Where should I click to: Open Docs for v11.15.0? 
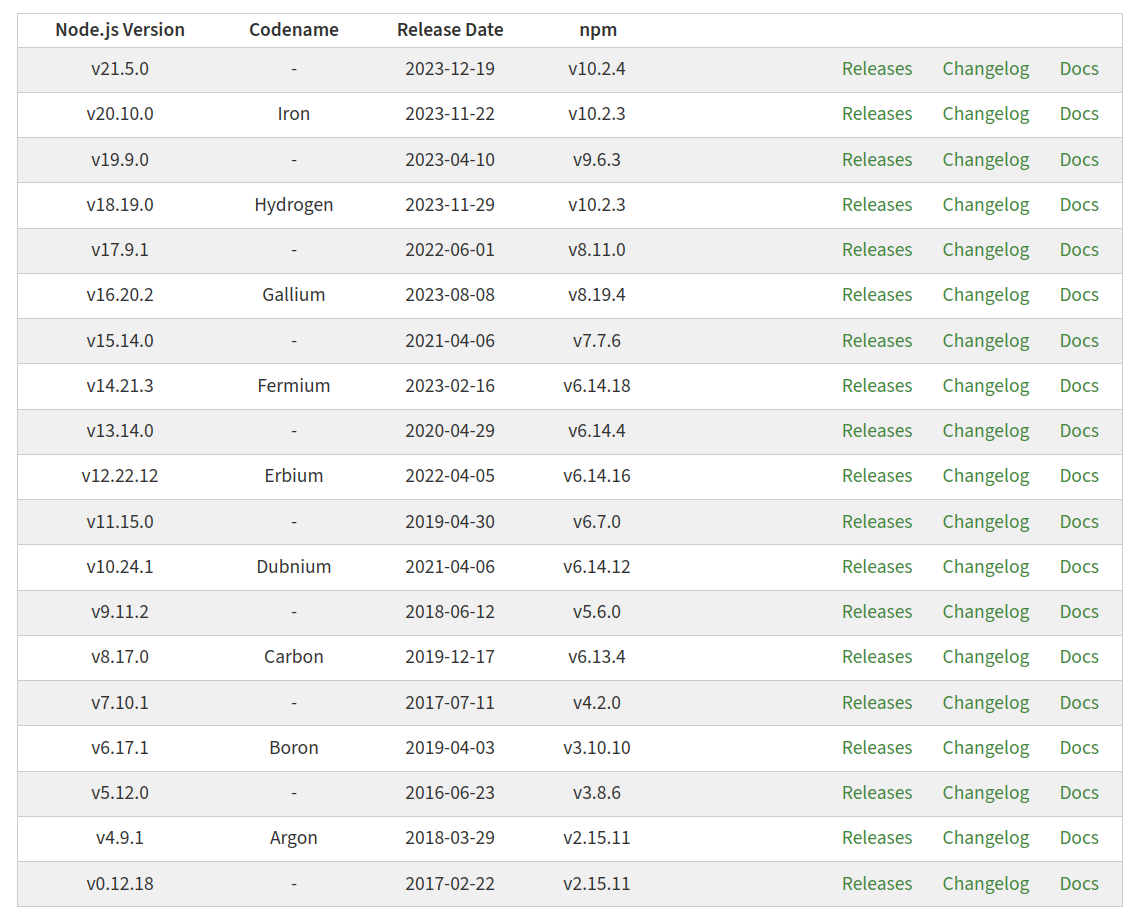tap(1079, 522)
